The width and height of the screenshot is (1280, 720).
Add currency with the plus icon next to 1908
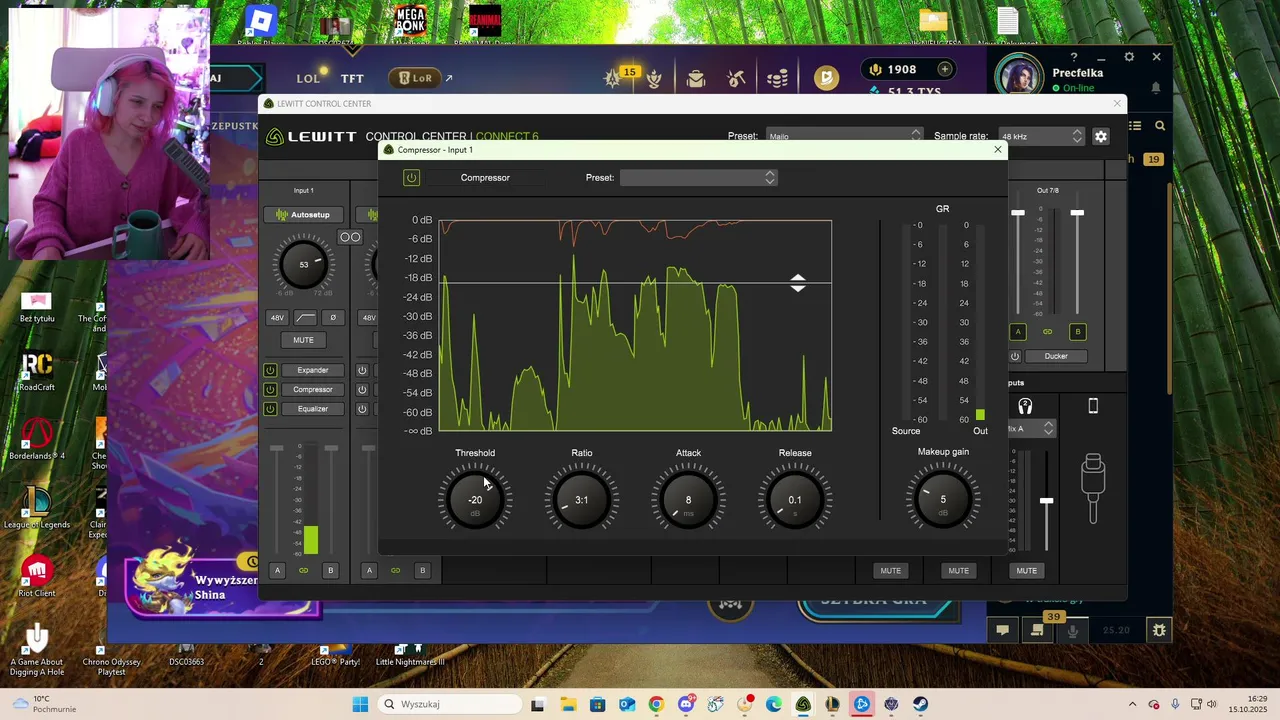944,69
